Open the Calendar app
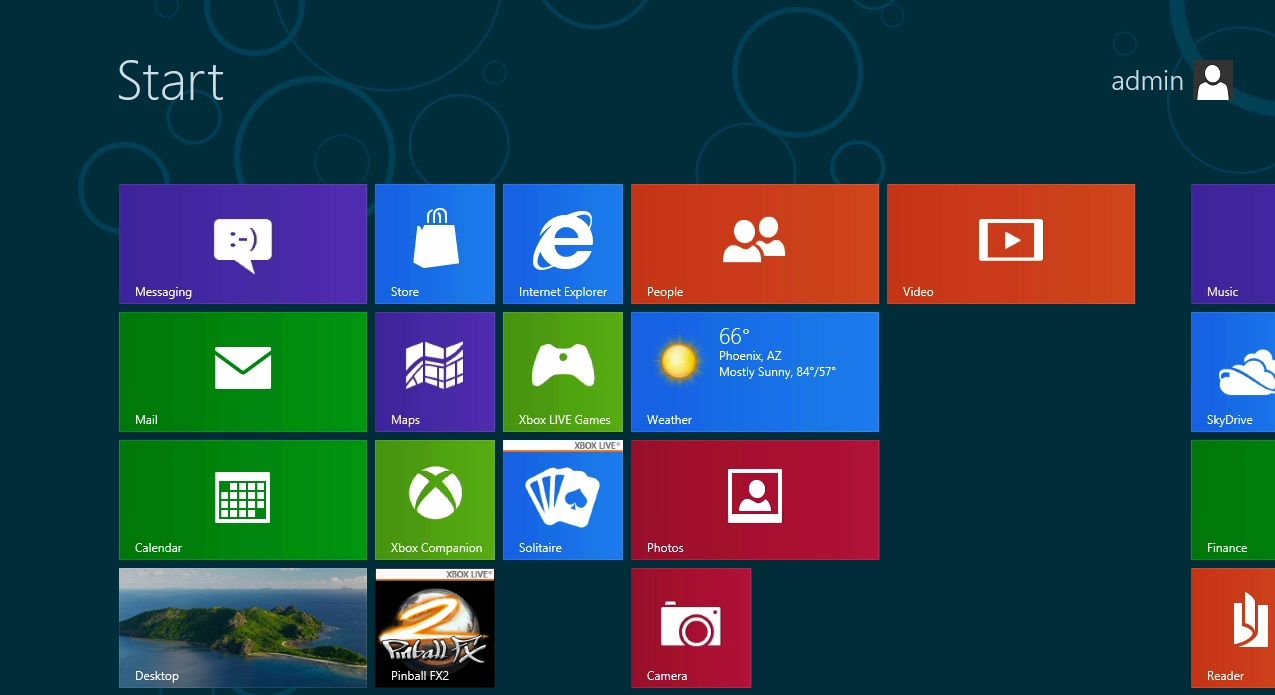This screenshot has height=695, width=1275. pyautogui.click(x=242, y=499)
